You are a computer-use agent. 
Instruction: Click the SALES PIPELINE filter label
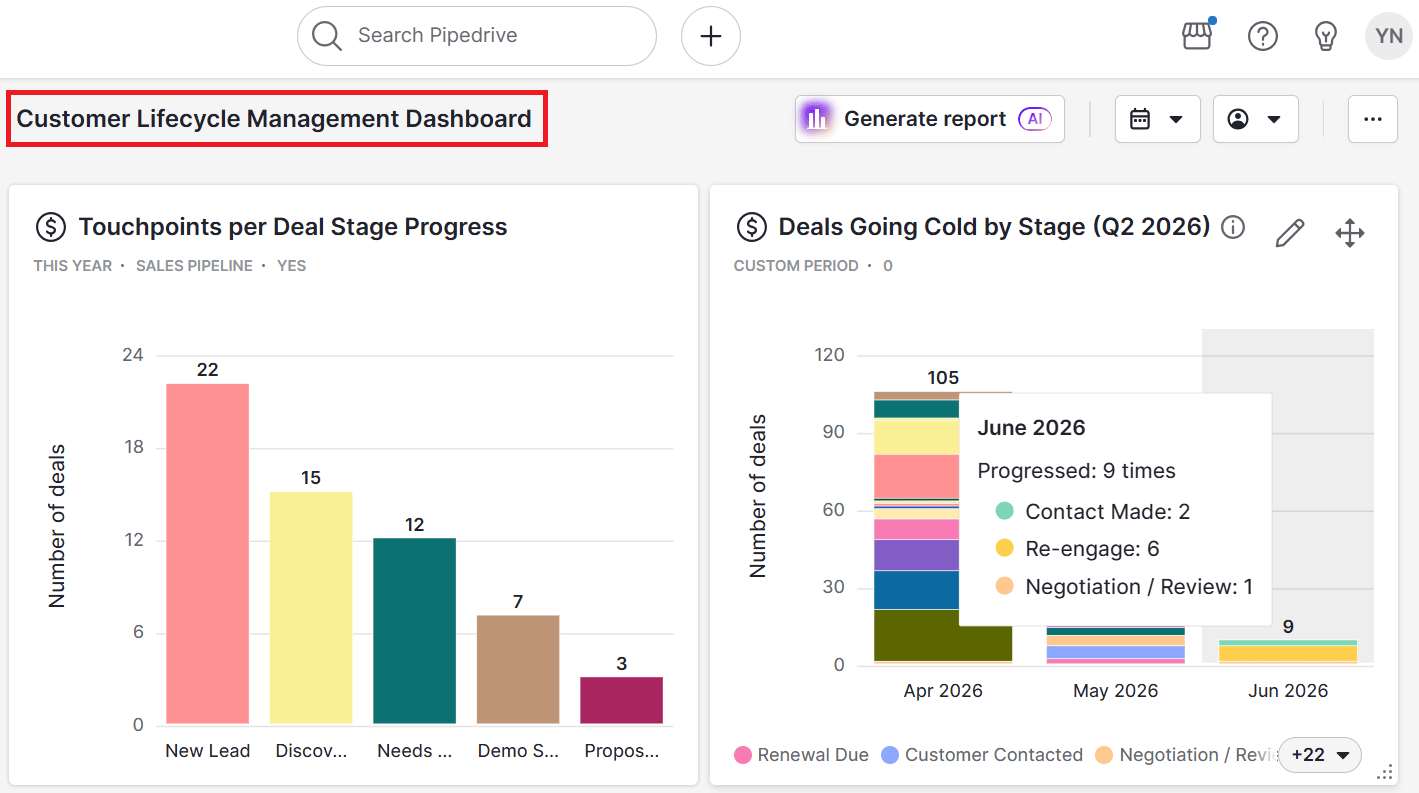pyautogui.click(x=194, y=266)
